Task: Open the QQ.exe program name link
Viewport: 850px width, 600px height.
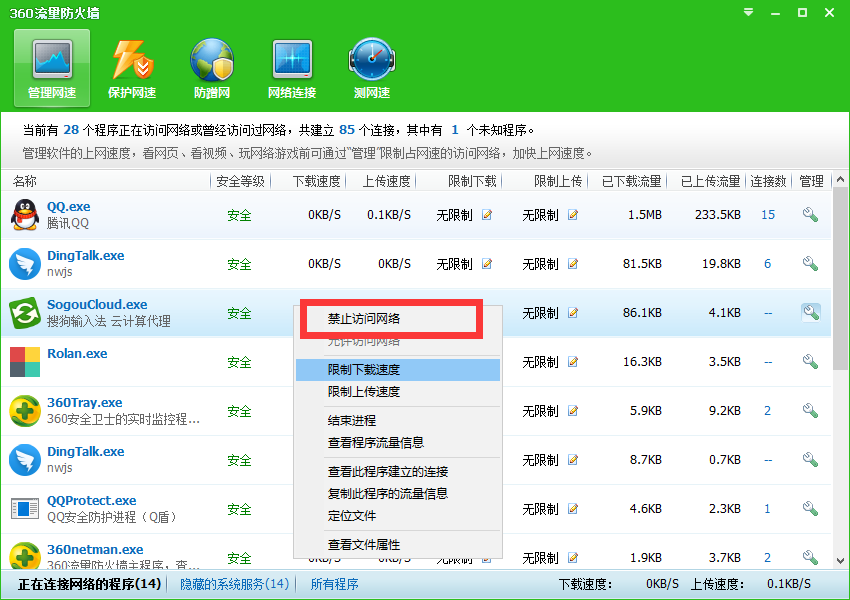Action: tap(68, 207)
